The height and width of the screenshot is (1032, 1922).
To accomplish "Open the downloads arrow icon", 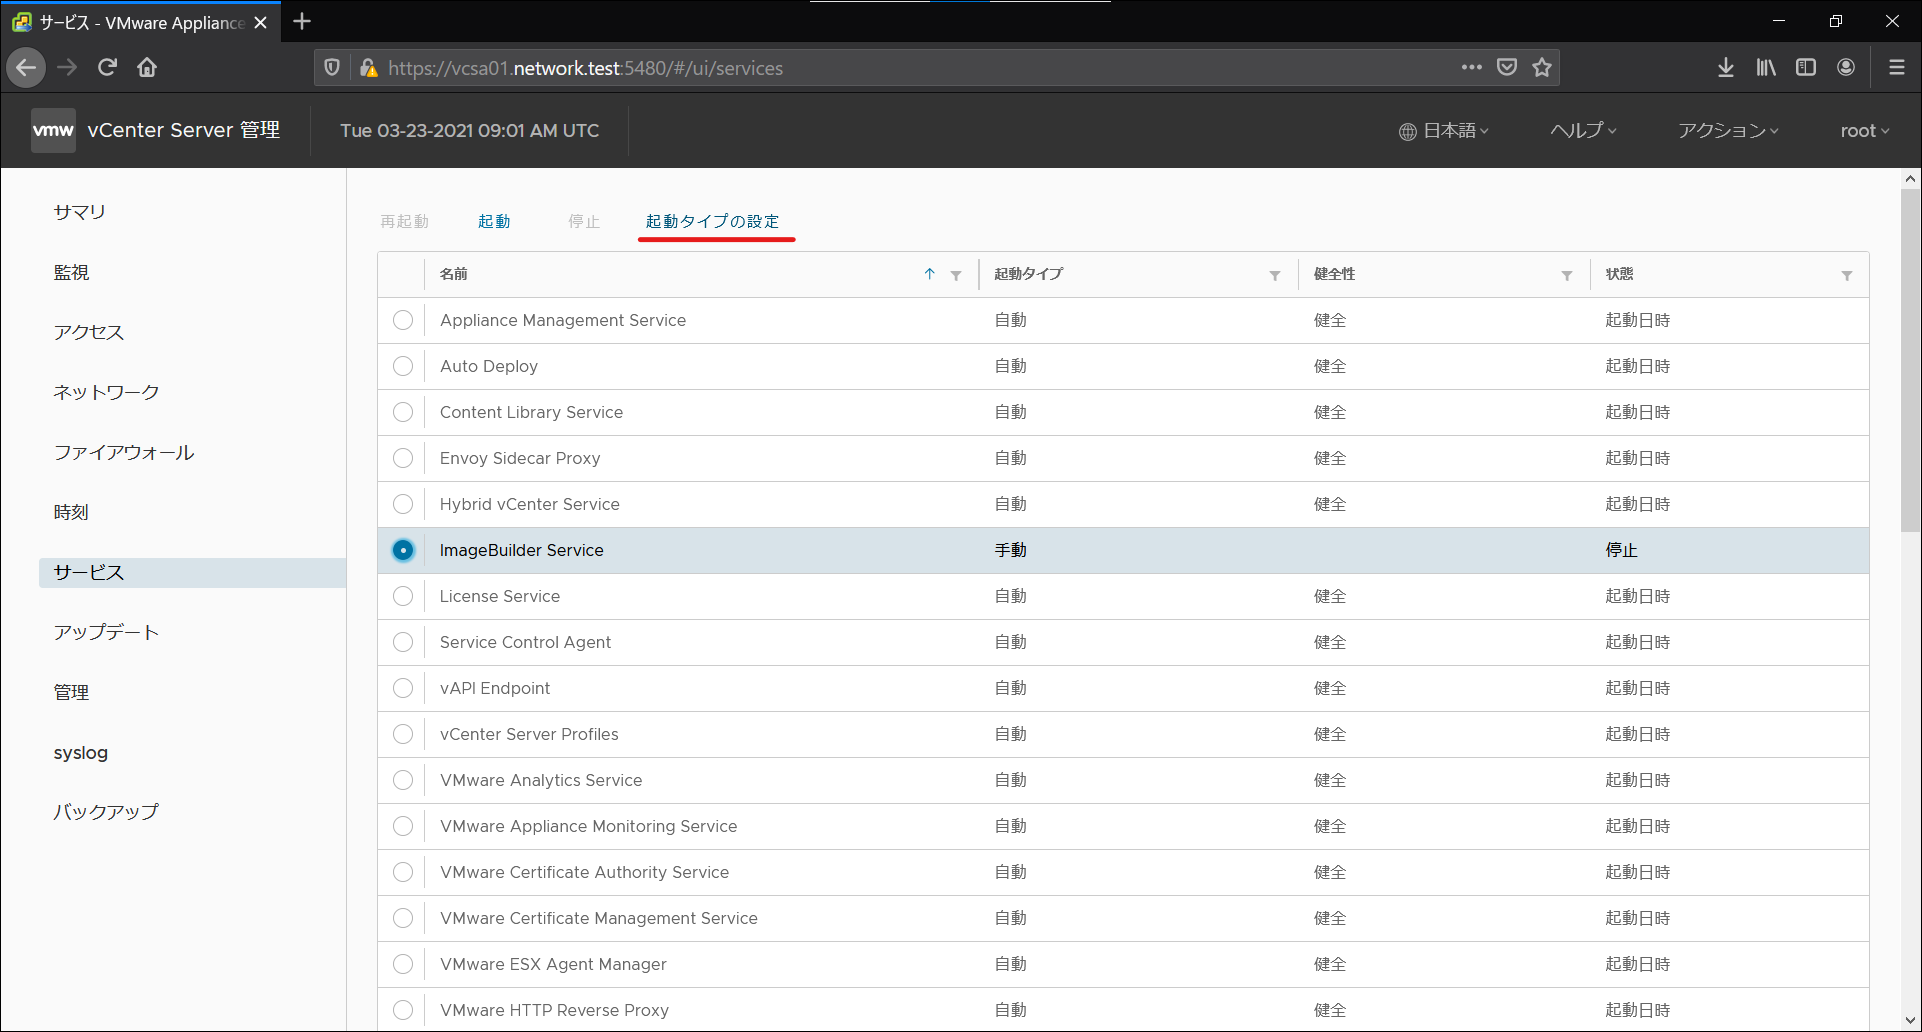I will click(x=1726, y=68).
